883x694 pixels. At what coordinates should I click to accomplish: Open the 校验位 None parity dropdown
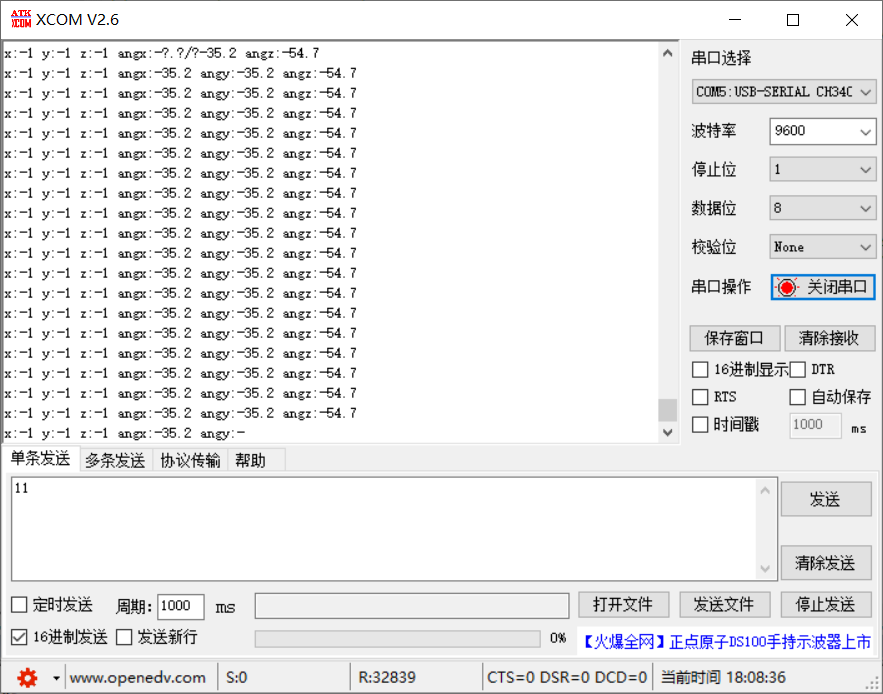click(823, 247)
